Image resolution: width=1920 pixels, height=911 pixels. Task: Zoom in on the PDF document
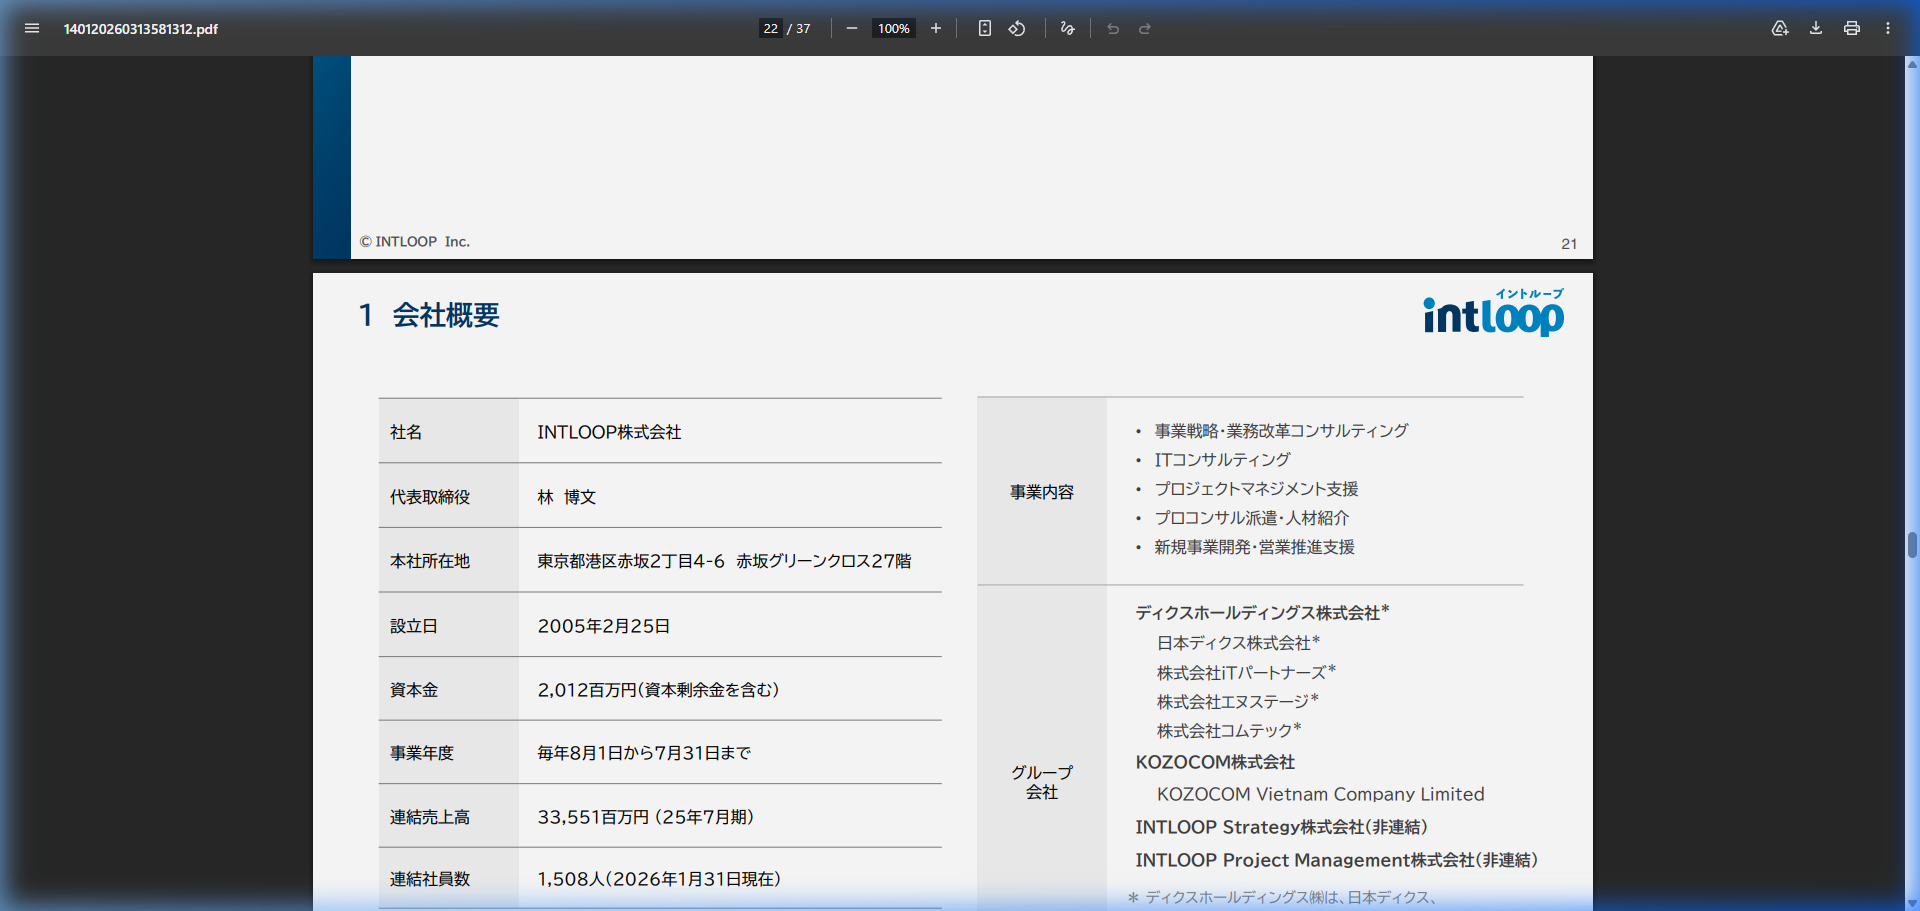click(x=935, y=28)
